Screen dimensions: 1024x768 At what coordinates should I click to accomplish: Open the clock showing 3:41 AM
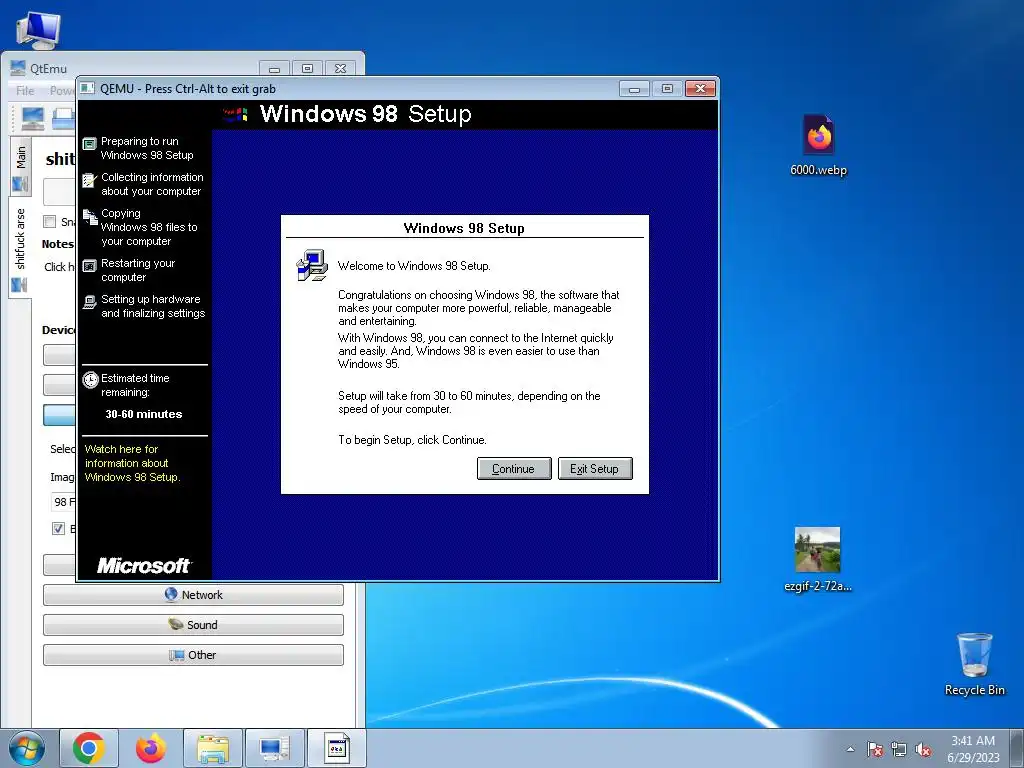(x=973, y=748)
